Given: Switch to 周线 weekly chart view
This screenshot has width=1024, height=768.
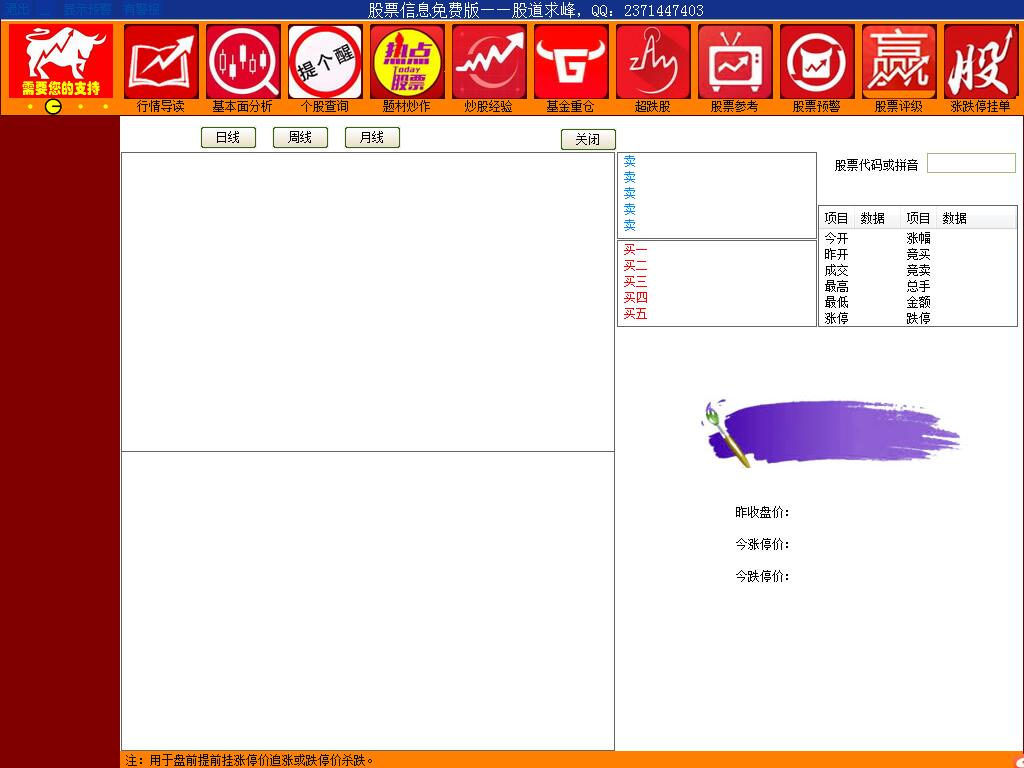Looking at the screenshot, I should 299,137.
